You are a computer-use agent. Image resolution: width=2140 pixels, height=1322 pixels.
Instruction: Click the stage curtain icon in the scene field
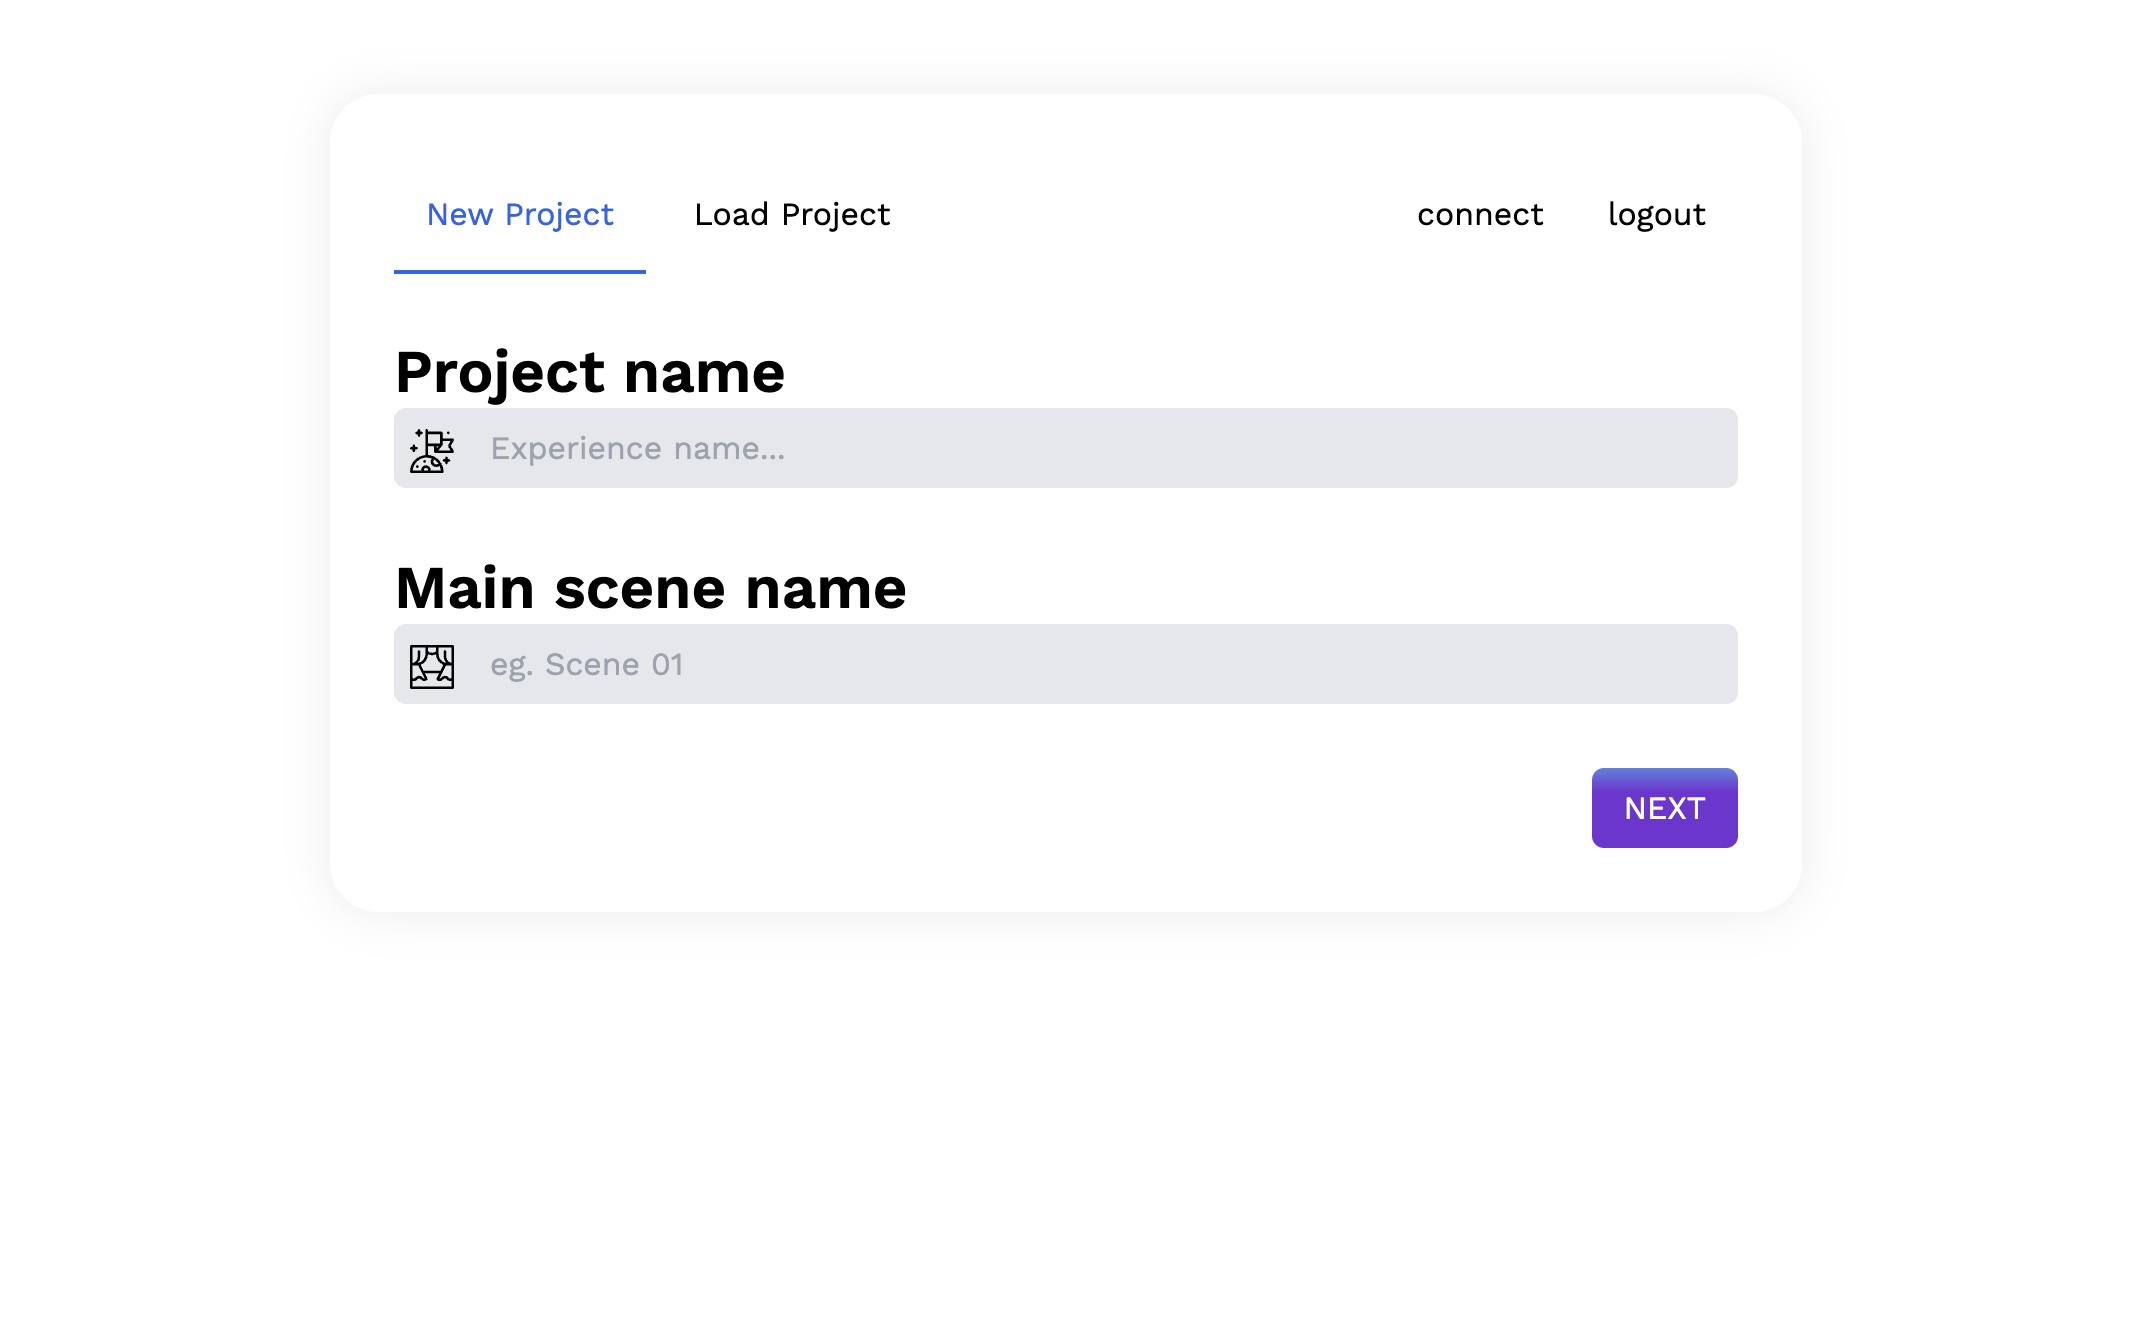click(432, 666)
